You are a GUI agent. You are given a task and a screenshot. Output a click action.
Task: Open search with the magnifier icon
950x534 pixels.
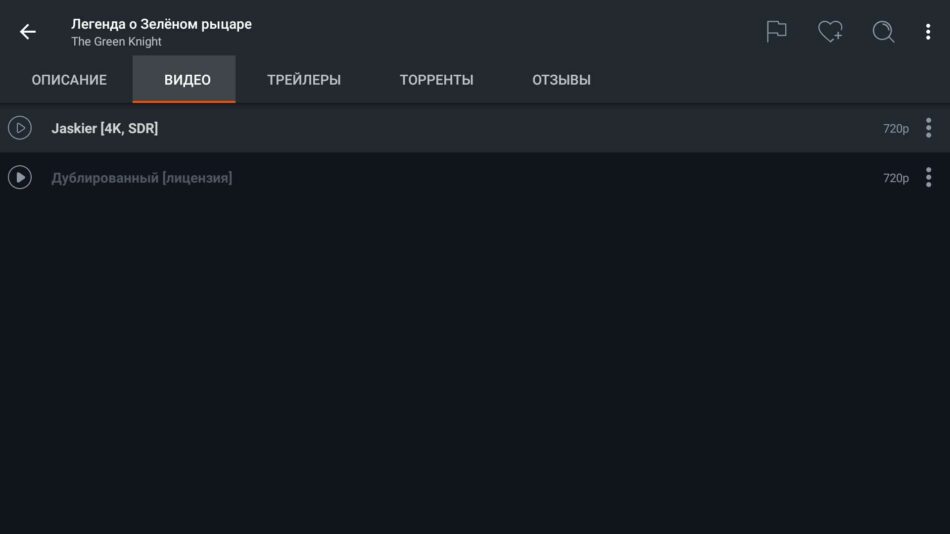pos(883,32)
